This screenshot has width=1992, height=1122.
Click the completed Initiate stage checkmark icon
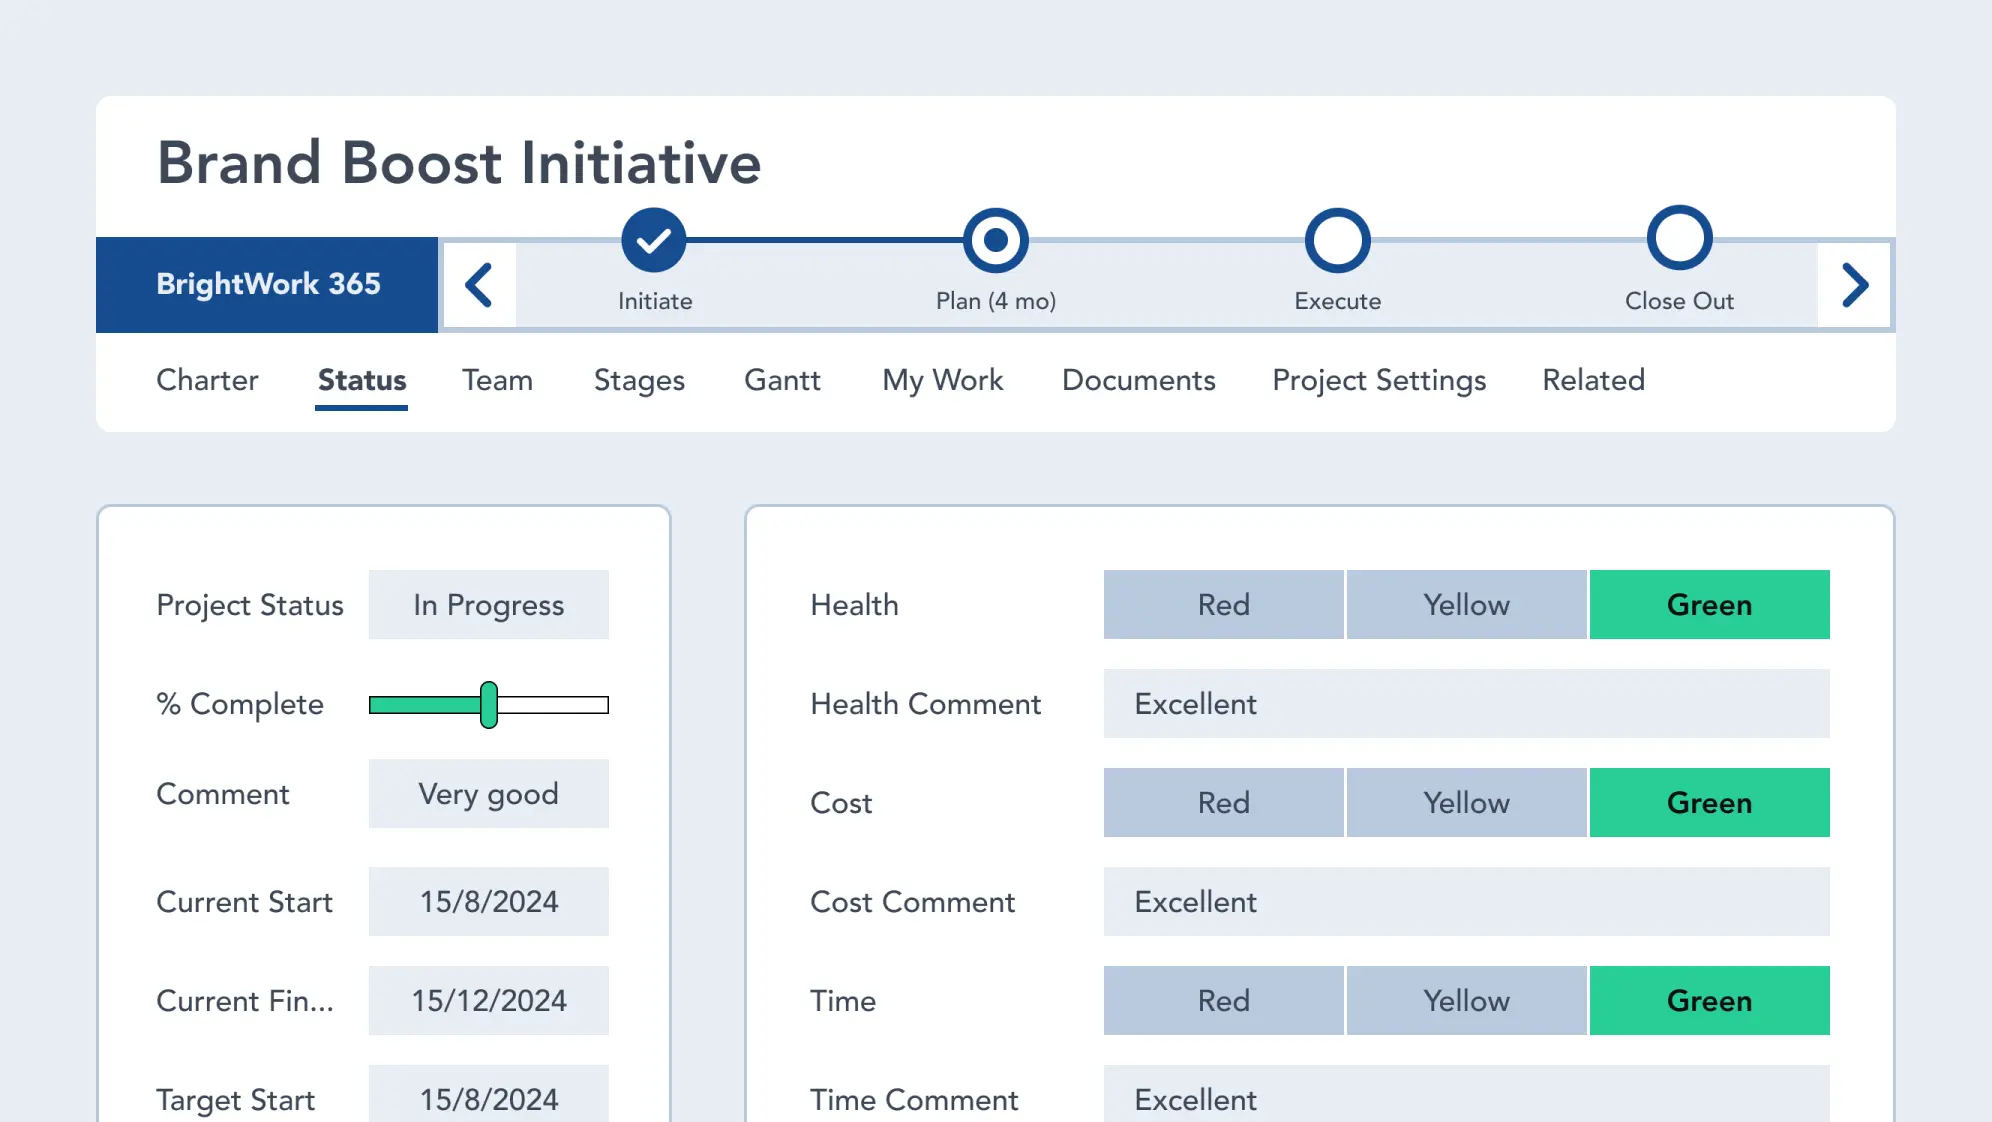[654, 239]
